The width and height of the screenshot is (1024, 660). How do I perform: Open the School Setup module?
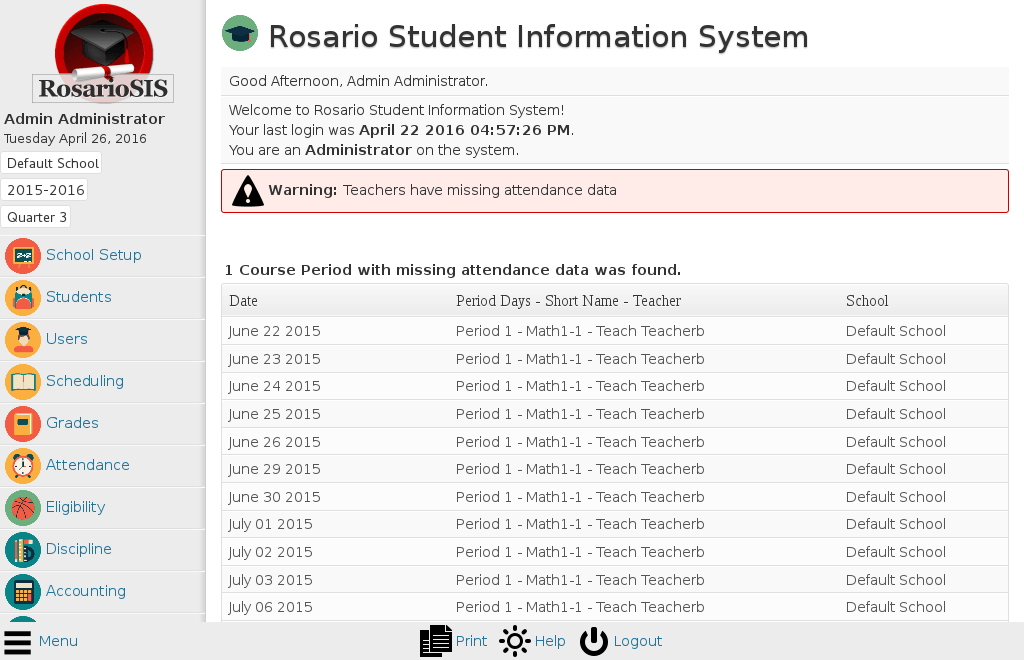point(93,255)
